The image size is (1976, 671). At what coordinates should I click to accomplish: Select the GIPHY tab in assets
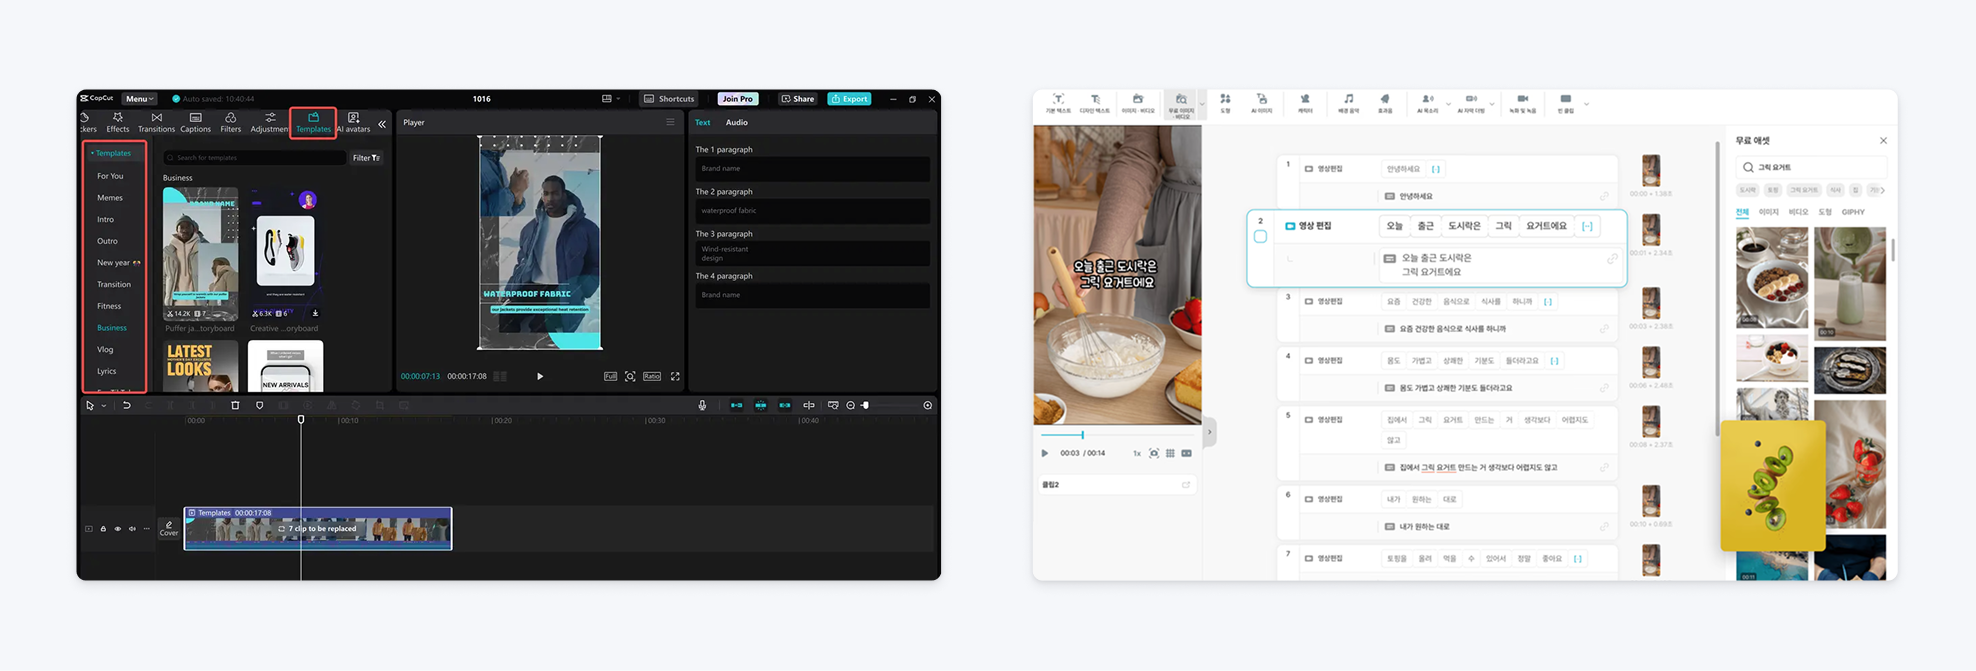pos(1852,212)
